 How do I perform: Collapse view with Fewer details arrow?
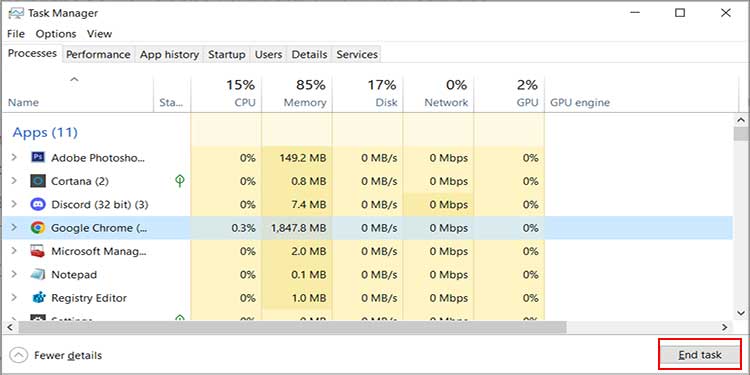(x=19, y=355)
